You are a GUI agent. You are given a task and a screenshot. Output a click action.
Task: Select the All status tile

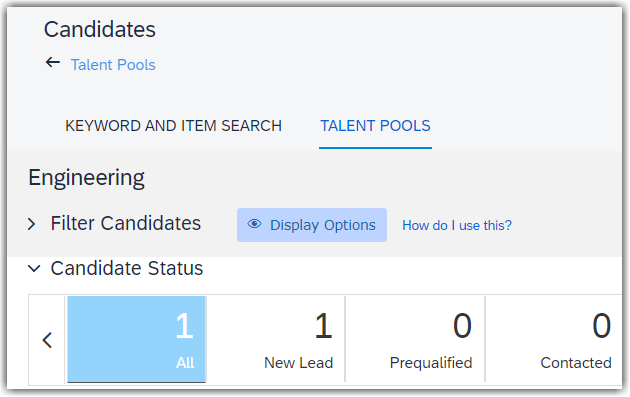(137, 340)
